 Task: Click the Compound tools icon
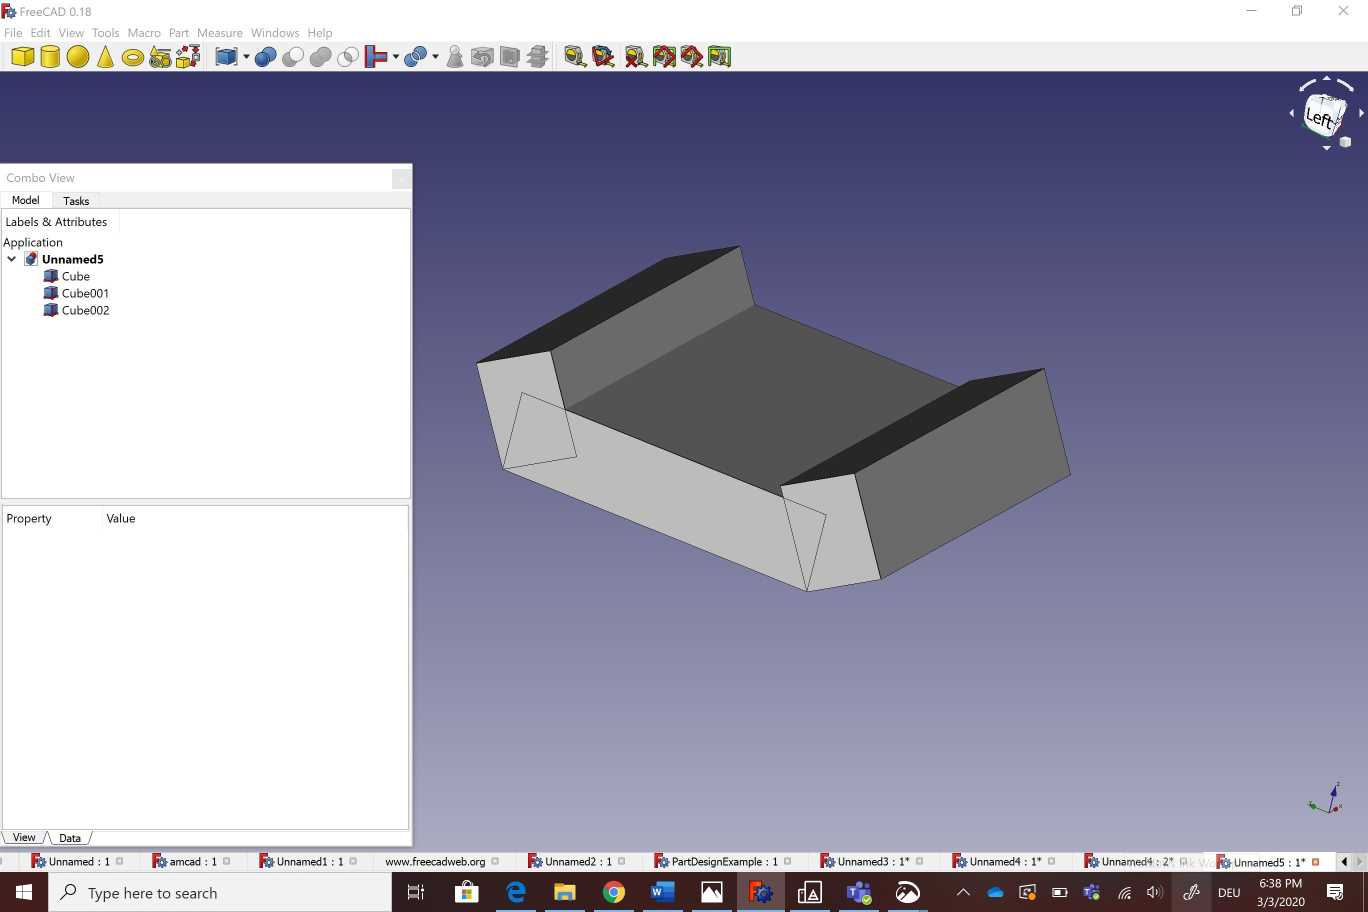(226, 57)
